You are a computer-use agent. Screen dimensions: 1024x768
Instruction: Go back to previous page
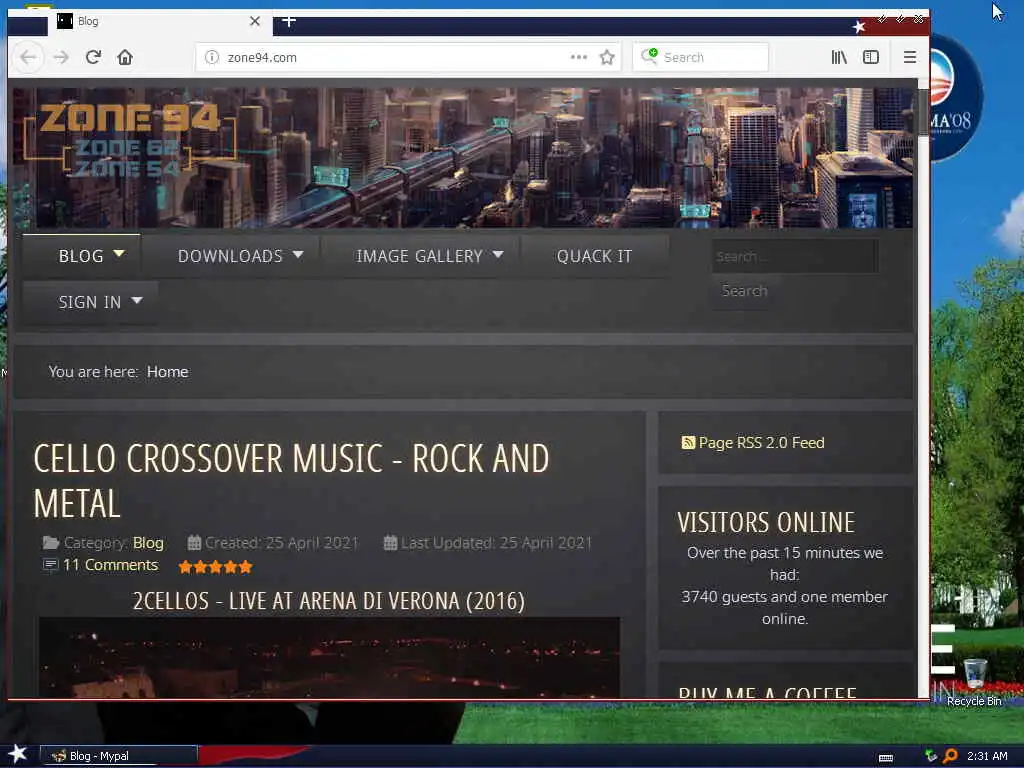tap(27, 57)
